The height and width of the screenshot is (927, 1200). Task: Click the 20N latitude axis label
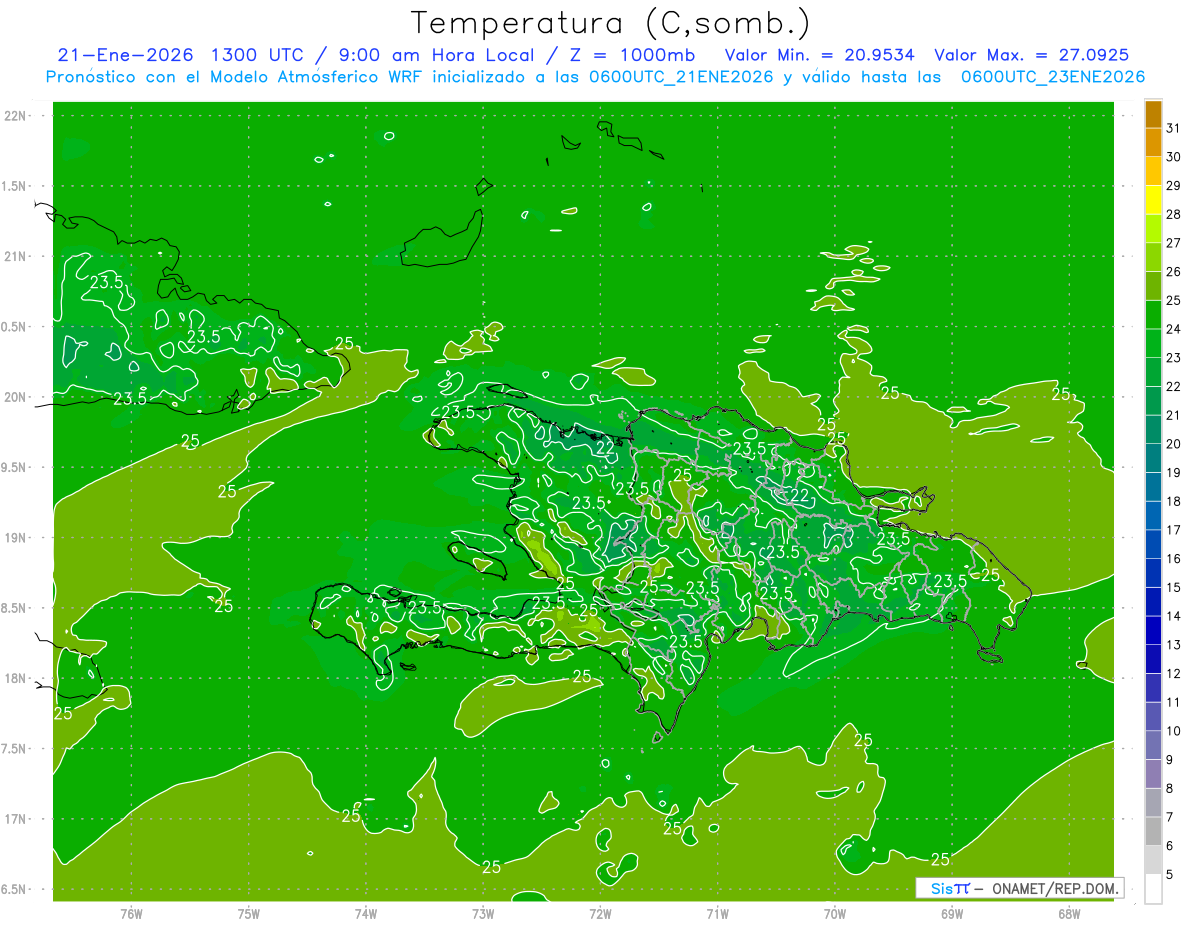coord(15,397)
